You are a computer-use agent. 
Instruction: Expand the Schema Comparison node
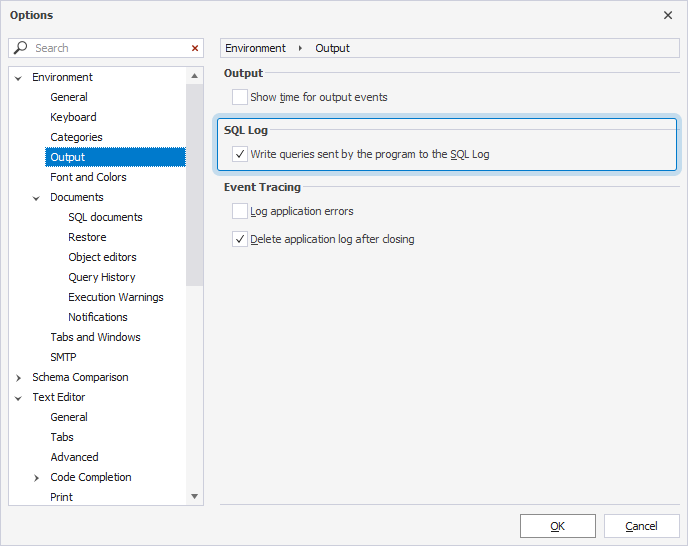coord(19,377)
